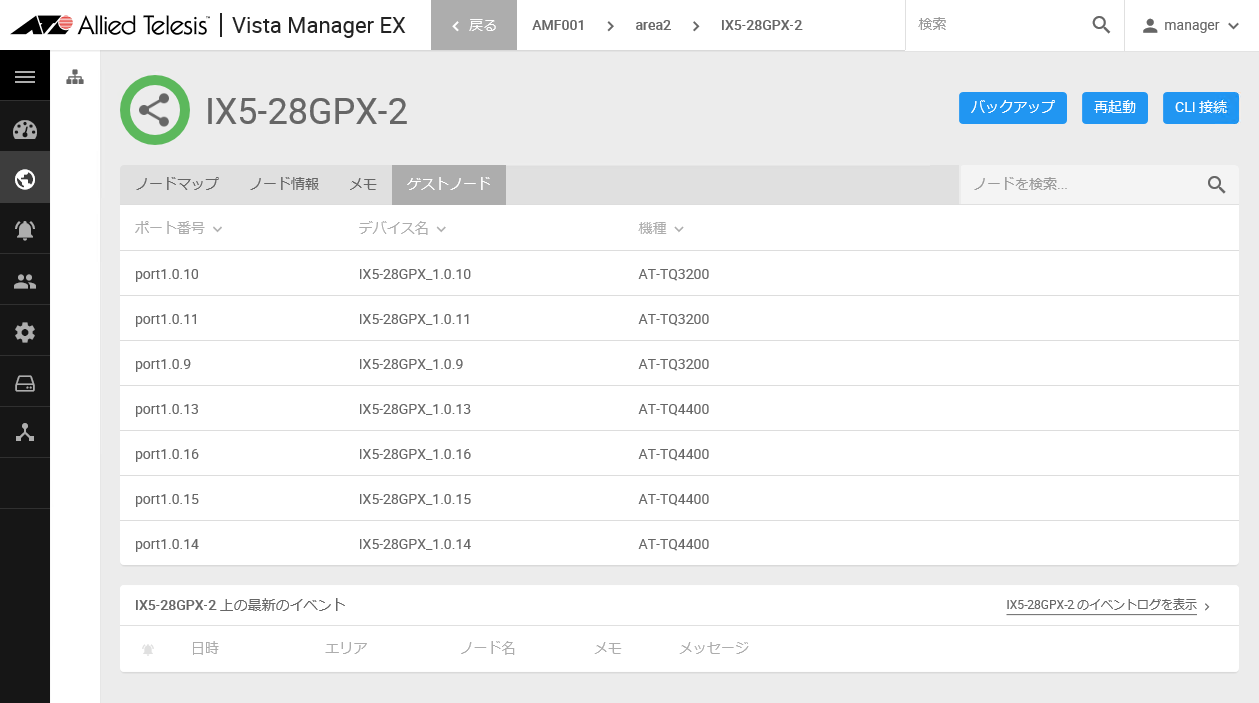Click the エリア events column header

click(346, 648)
